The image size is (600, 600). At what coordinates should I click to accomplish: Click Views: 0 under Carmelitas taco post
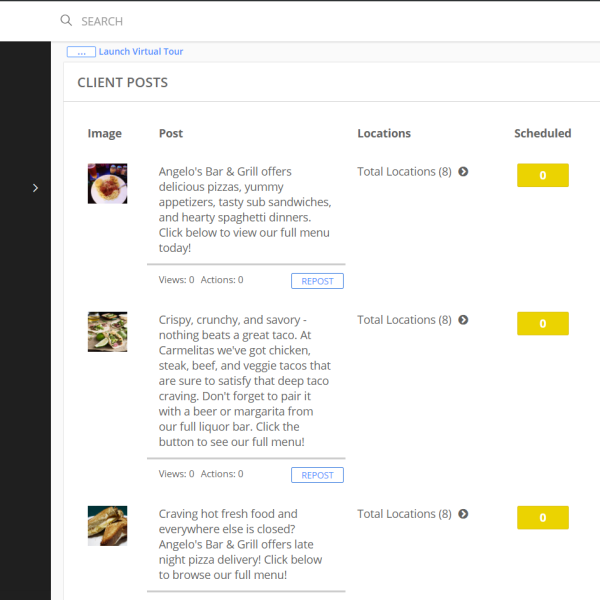tap(176, 474)
